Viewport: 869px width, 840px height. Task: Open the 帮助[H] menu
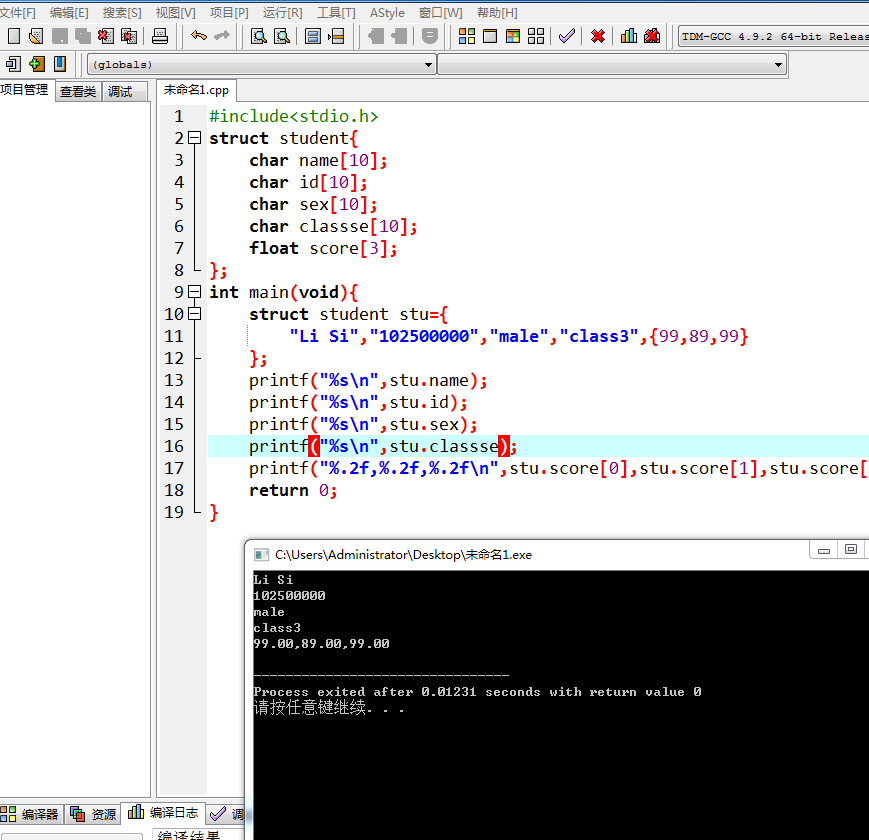(497, 13)
